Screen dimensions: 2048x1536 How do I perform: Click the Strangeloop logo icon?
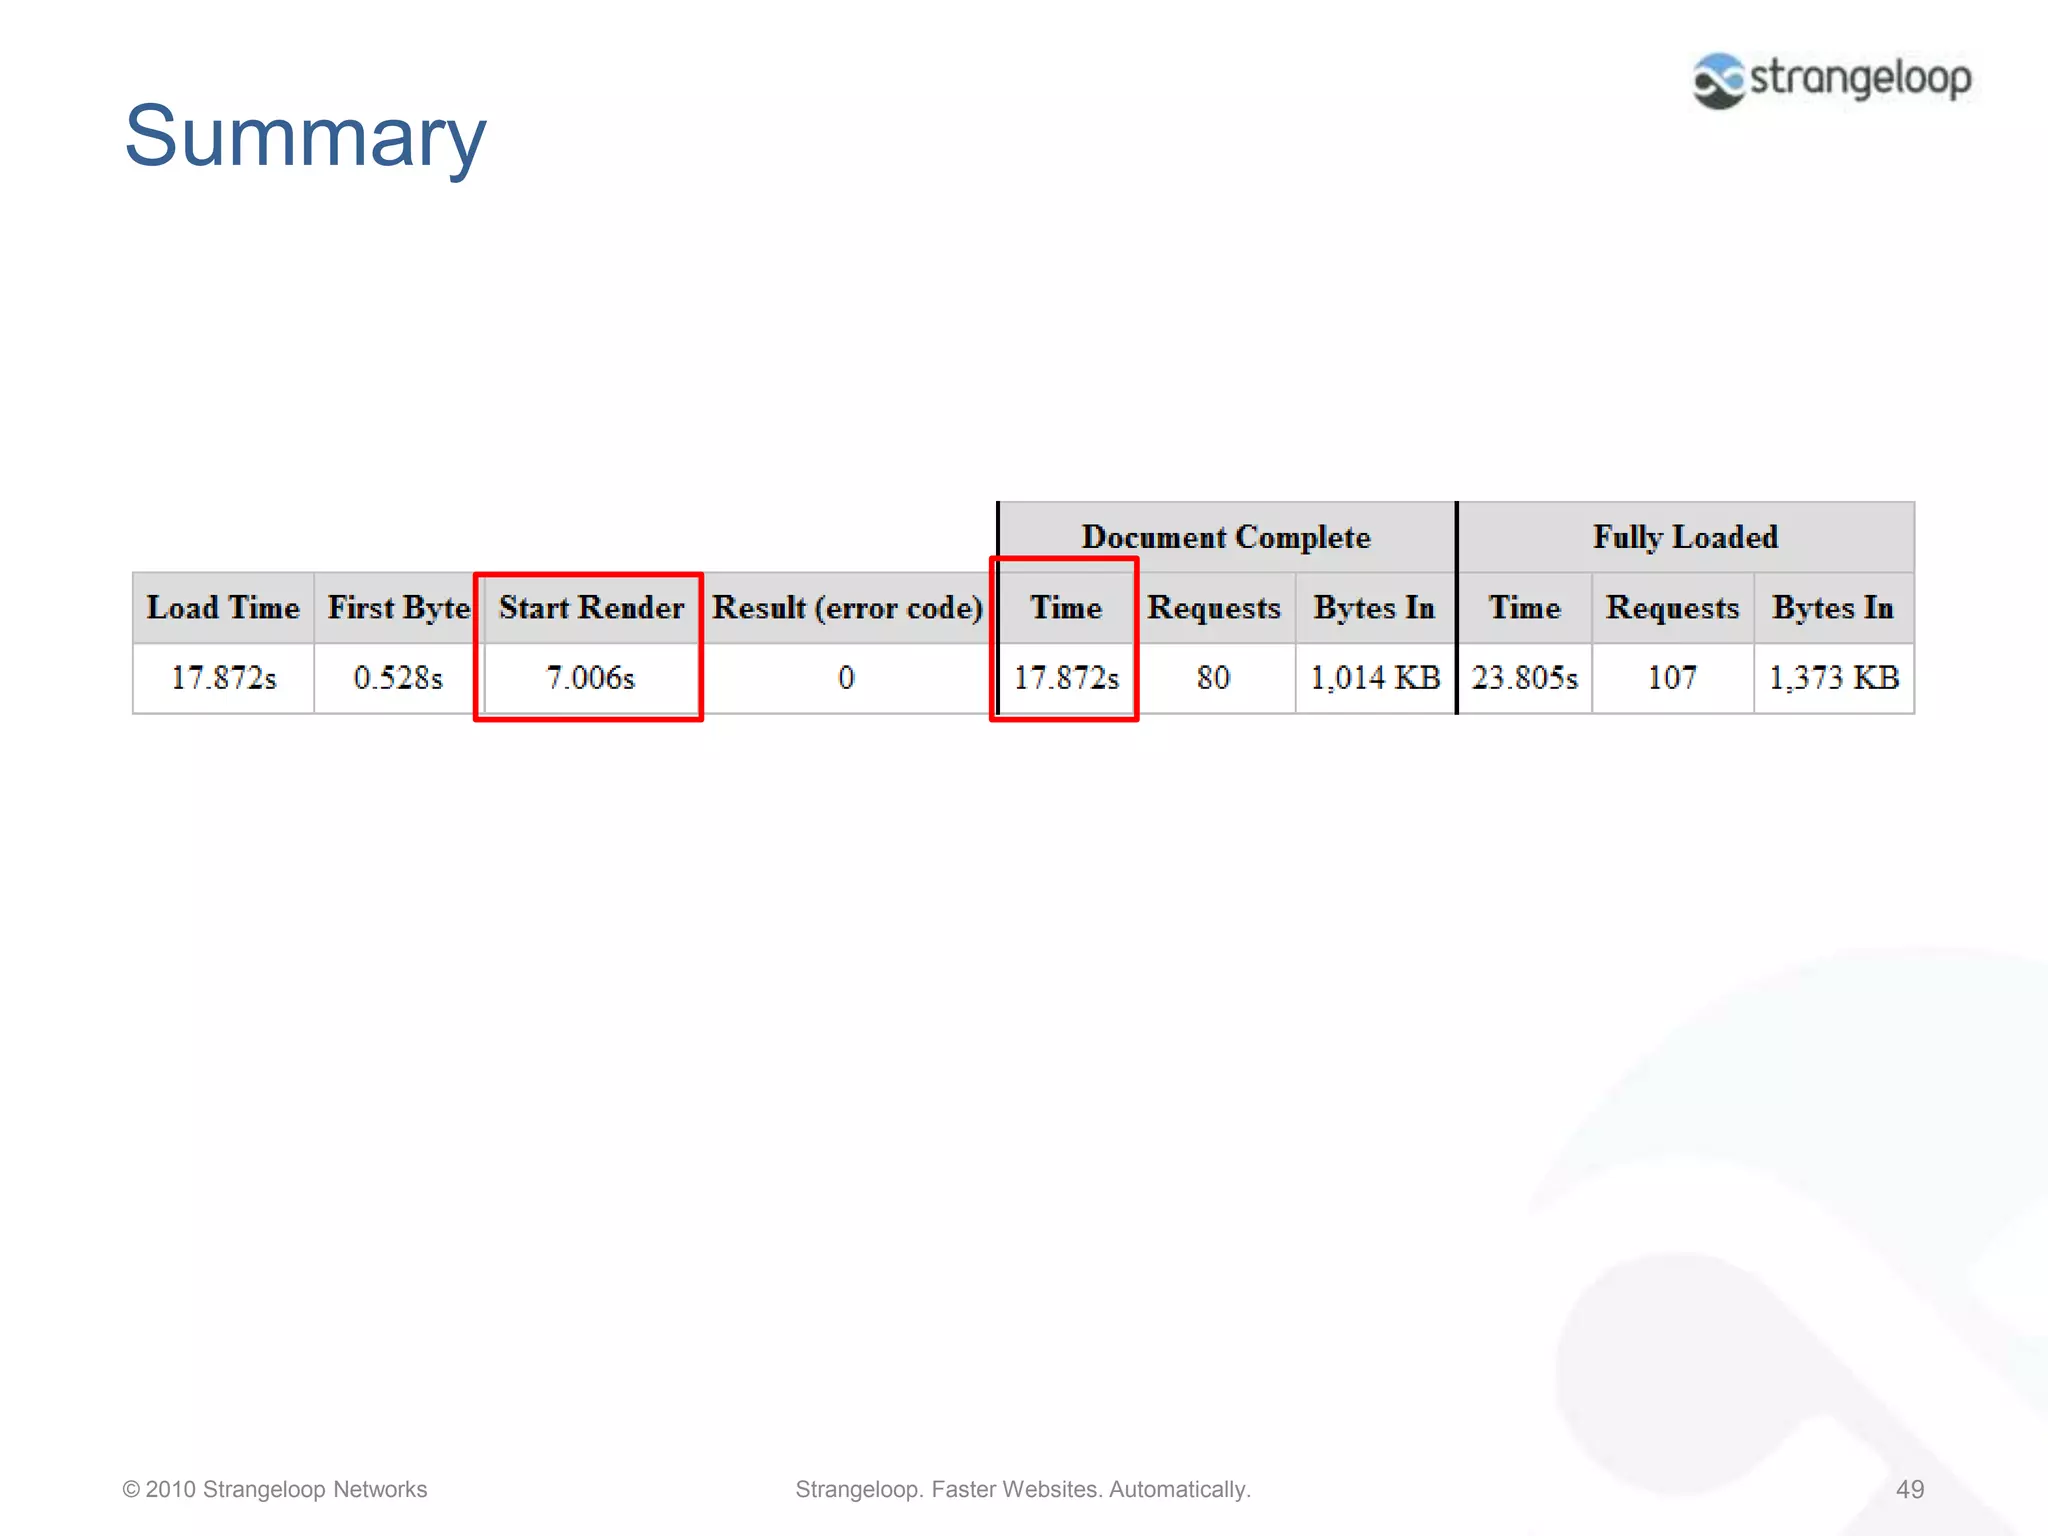pyautogui.click(x=1719, y=80)
